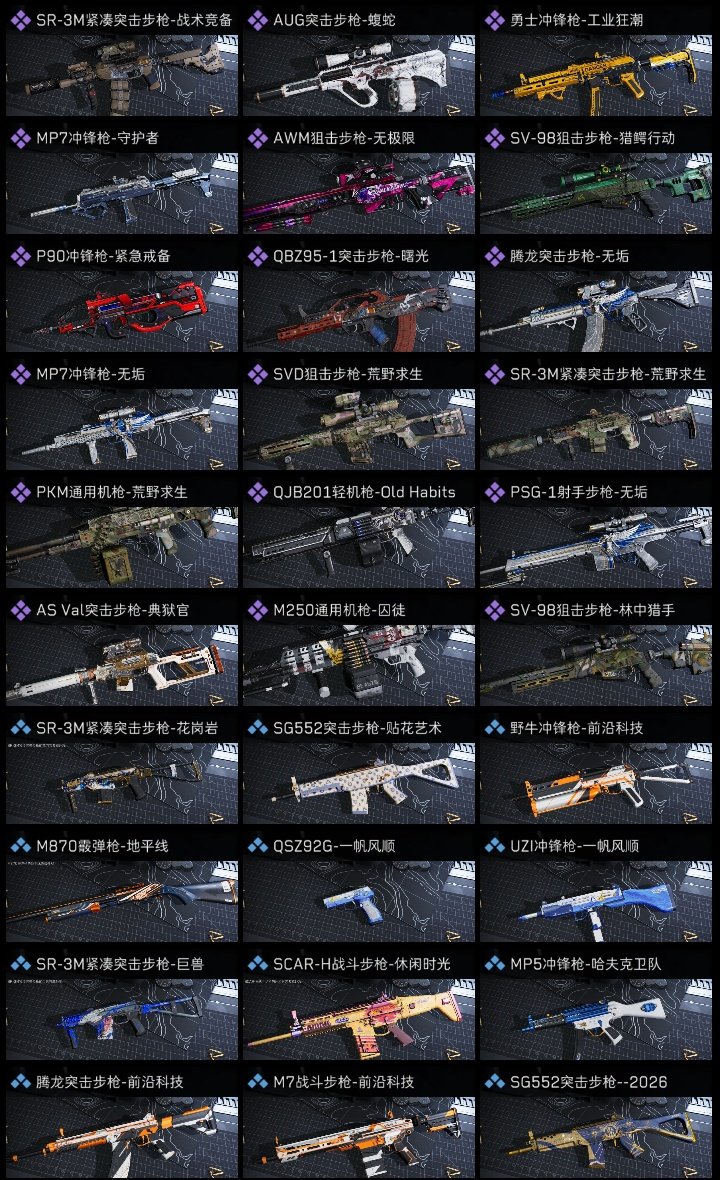Click the blue rarity icon beside 腾龙突击步枪-前沿科技
Image resolution: width=720 pixels, height=1180 pixels.
tap(20, 1082)
